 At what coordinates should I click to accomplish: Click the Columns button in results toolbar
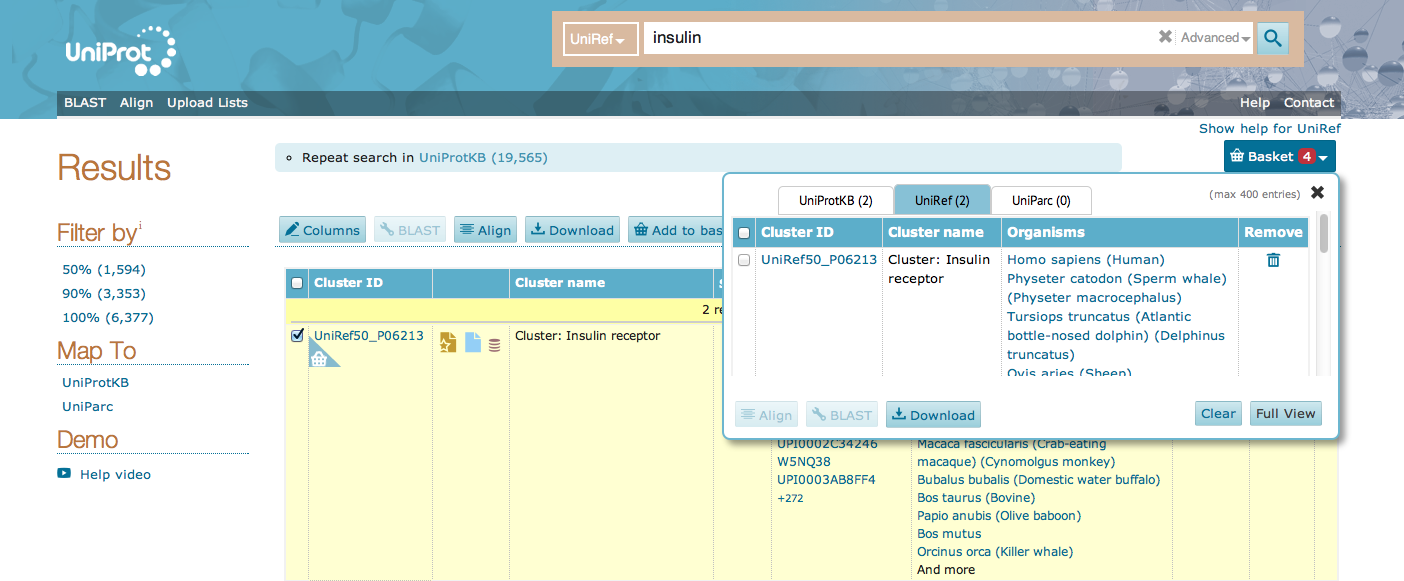[322, 230]
